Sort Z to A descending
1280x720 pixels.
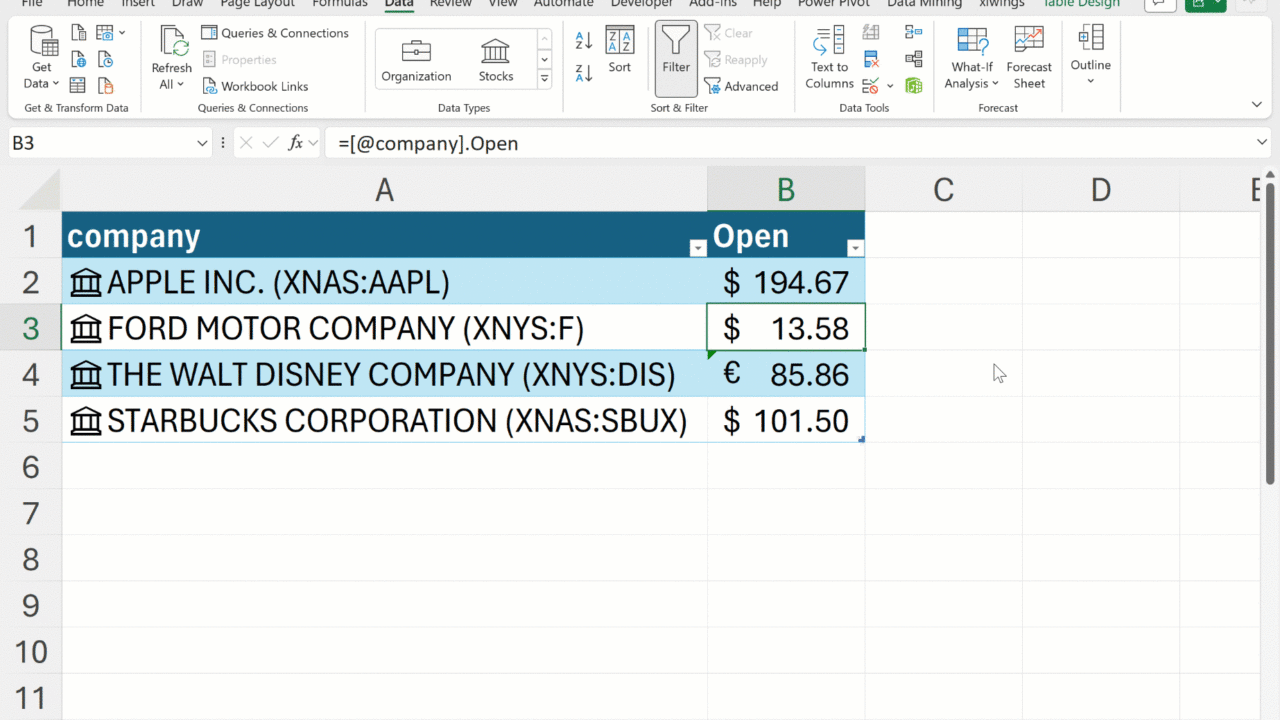[x=584, y=72]
